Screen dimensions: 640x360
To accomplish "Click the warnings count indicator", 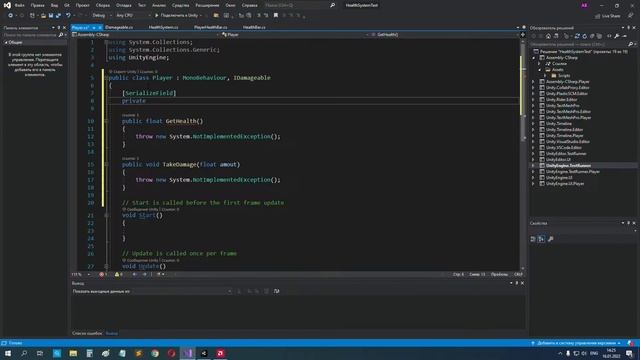I will click(x=119, y=274).
